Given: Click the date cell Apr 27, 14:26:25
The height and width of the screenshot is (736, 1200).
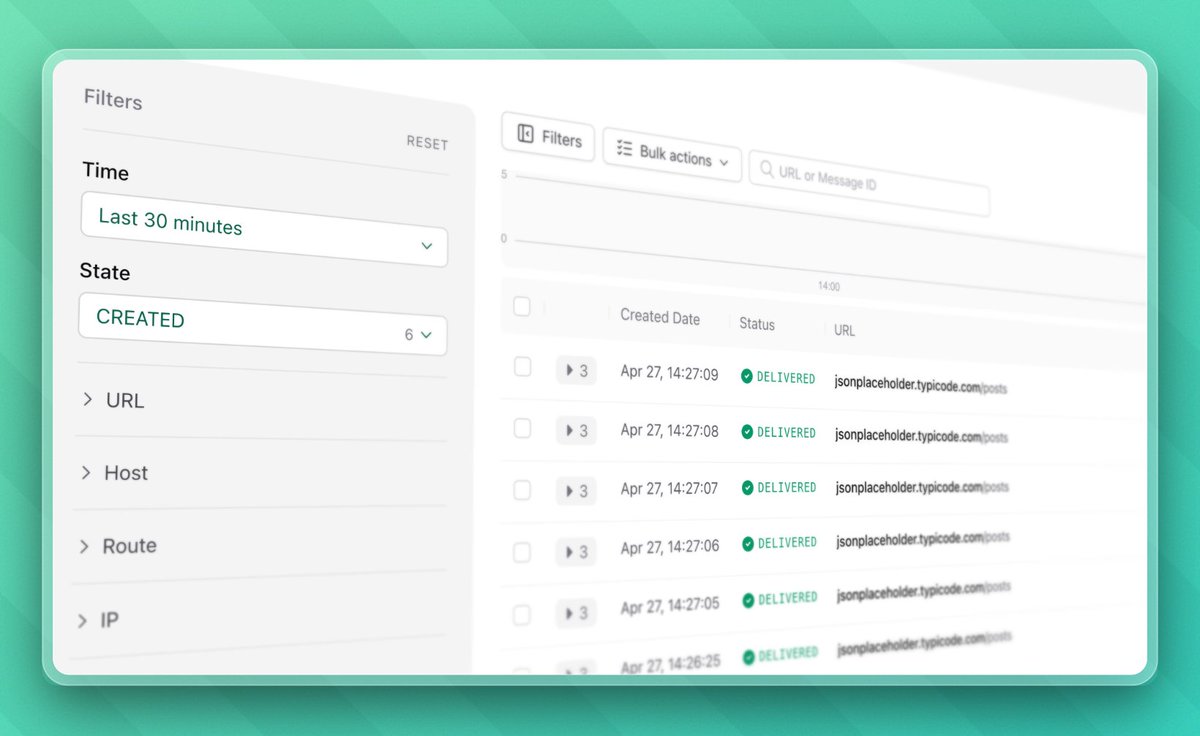Looking at the screenshot, I should point(670,664).
